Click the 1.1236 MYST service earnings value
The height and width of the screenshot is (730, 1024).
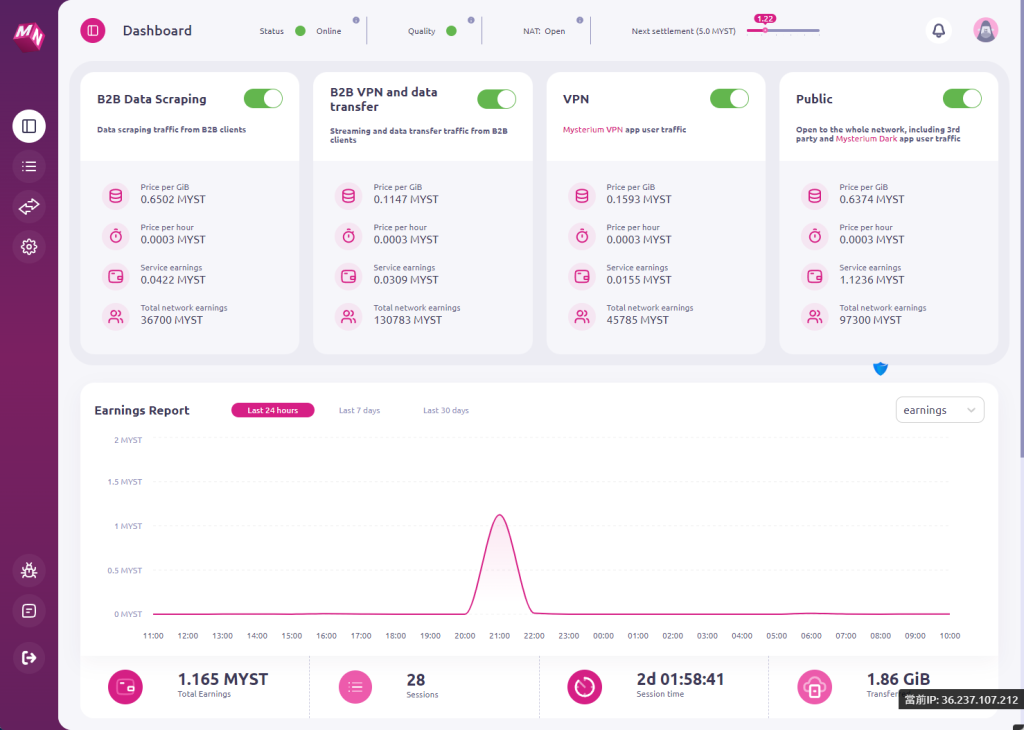pyautogui.click(x=872, y=279)
